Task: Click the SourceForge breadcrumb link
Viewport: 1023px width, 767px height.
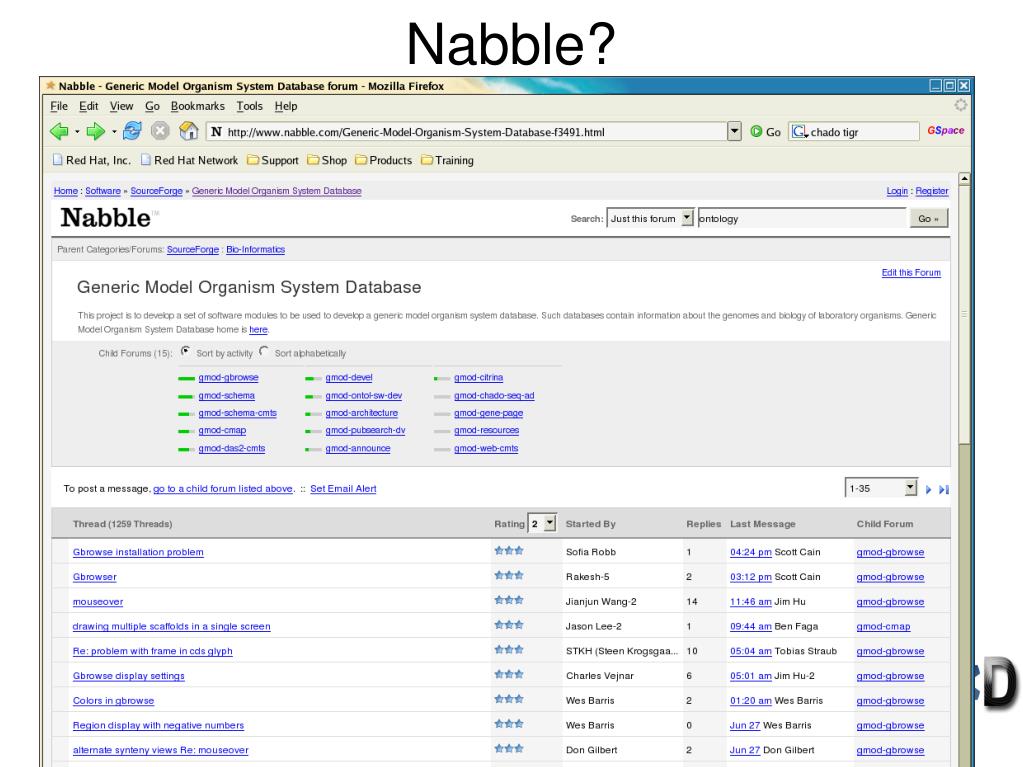Action: click(x=157, y=191)
